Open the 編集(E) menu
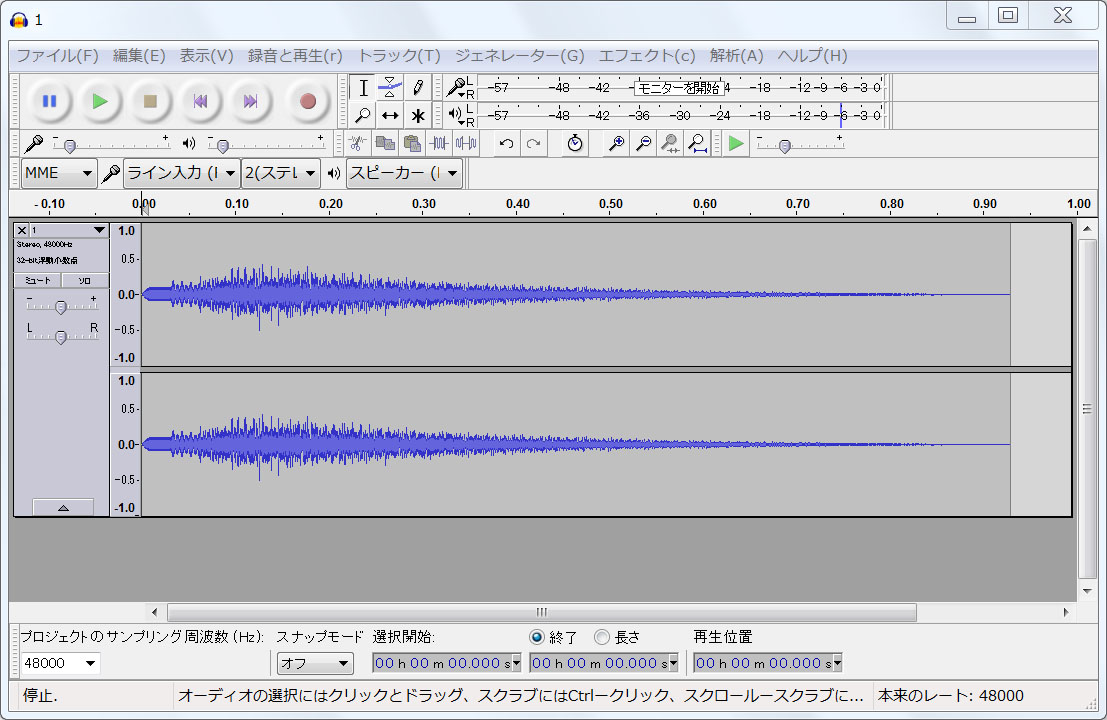 click(139, 56)
